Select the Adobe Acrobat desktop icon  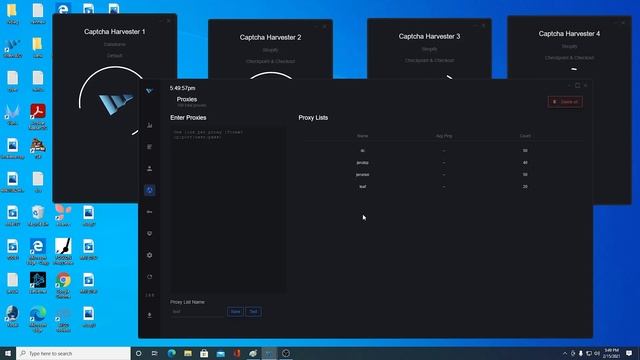pos(38,117)
